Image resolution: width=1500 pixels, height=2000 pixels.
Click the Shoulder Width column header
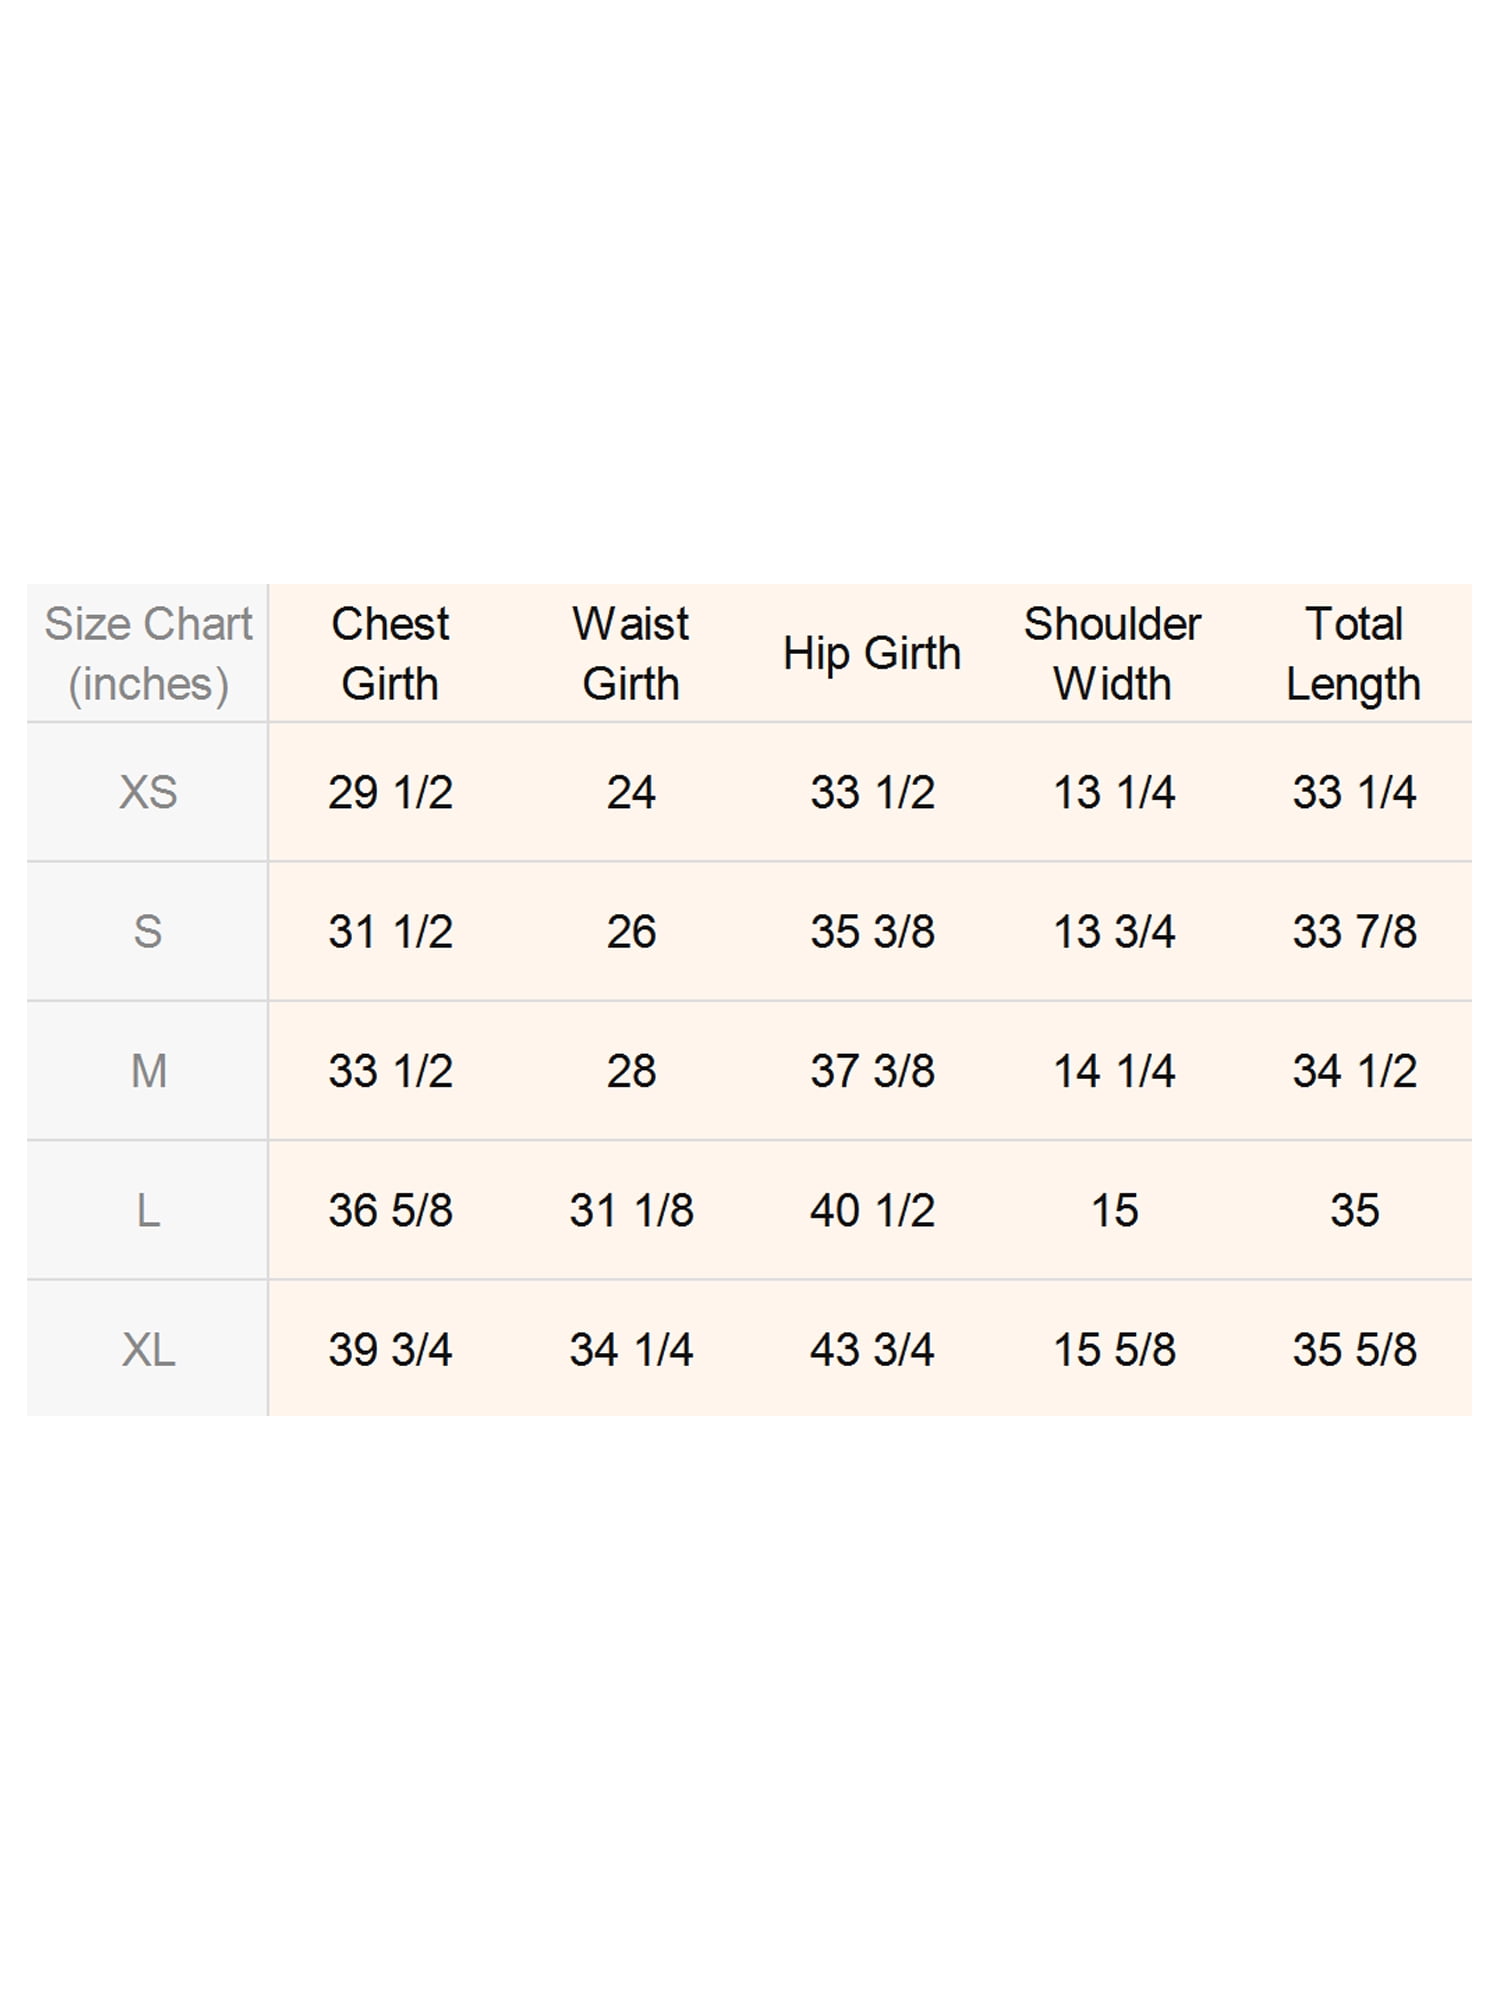click(x=1113, y=654)
